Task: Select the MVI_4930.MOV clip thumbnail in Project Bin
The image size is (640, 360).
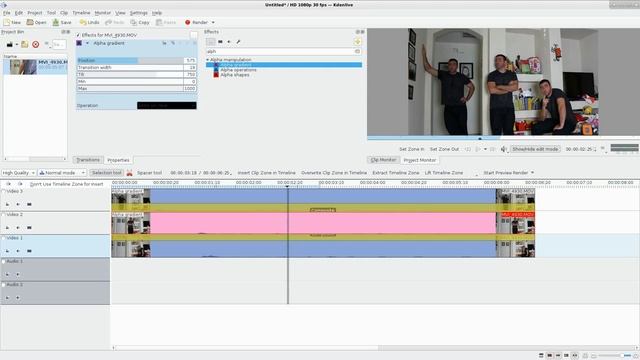Action: (x=23, y=67)
